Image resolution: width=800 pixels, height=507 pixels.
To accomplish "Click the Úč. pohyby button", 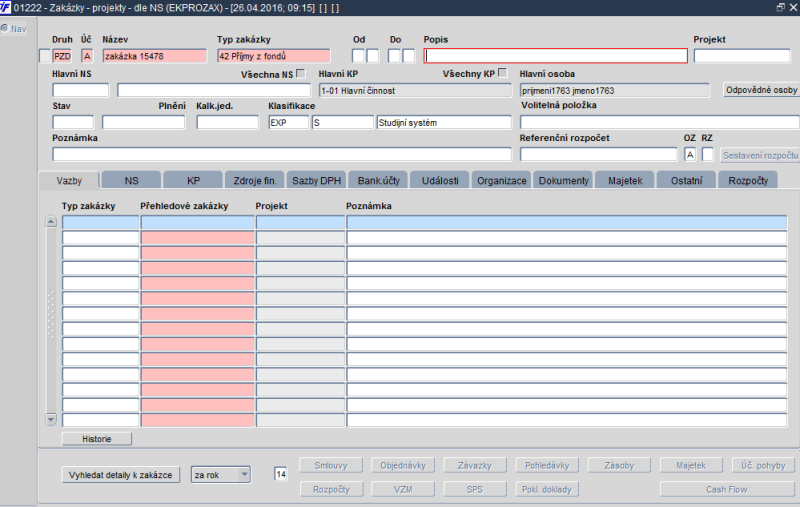I will [763, 465].
